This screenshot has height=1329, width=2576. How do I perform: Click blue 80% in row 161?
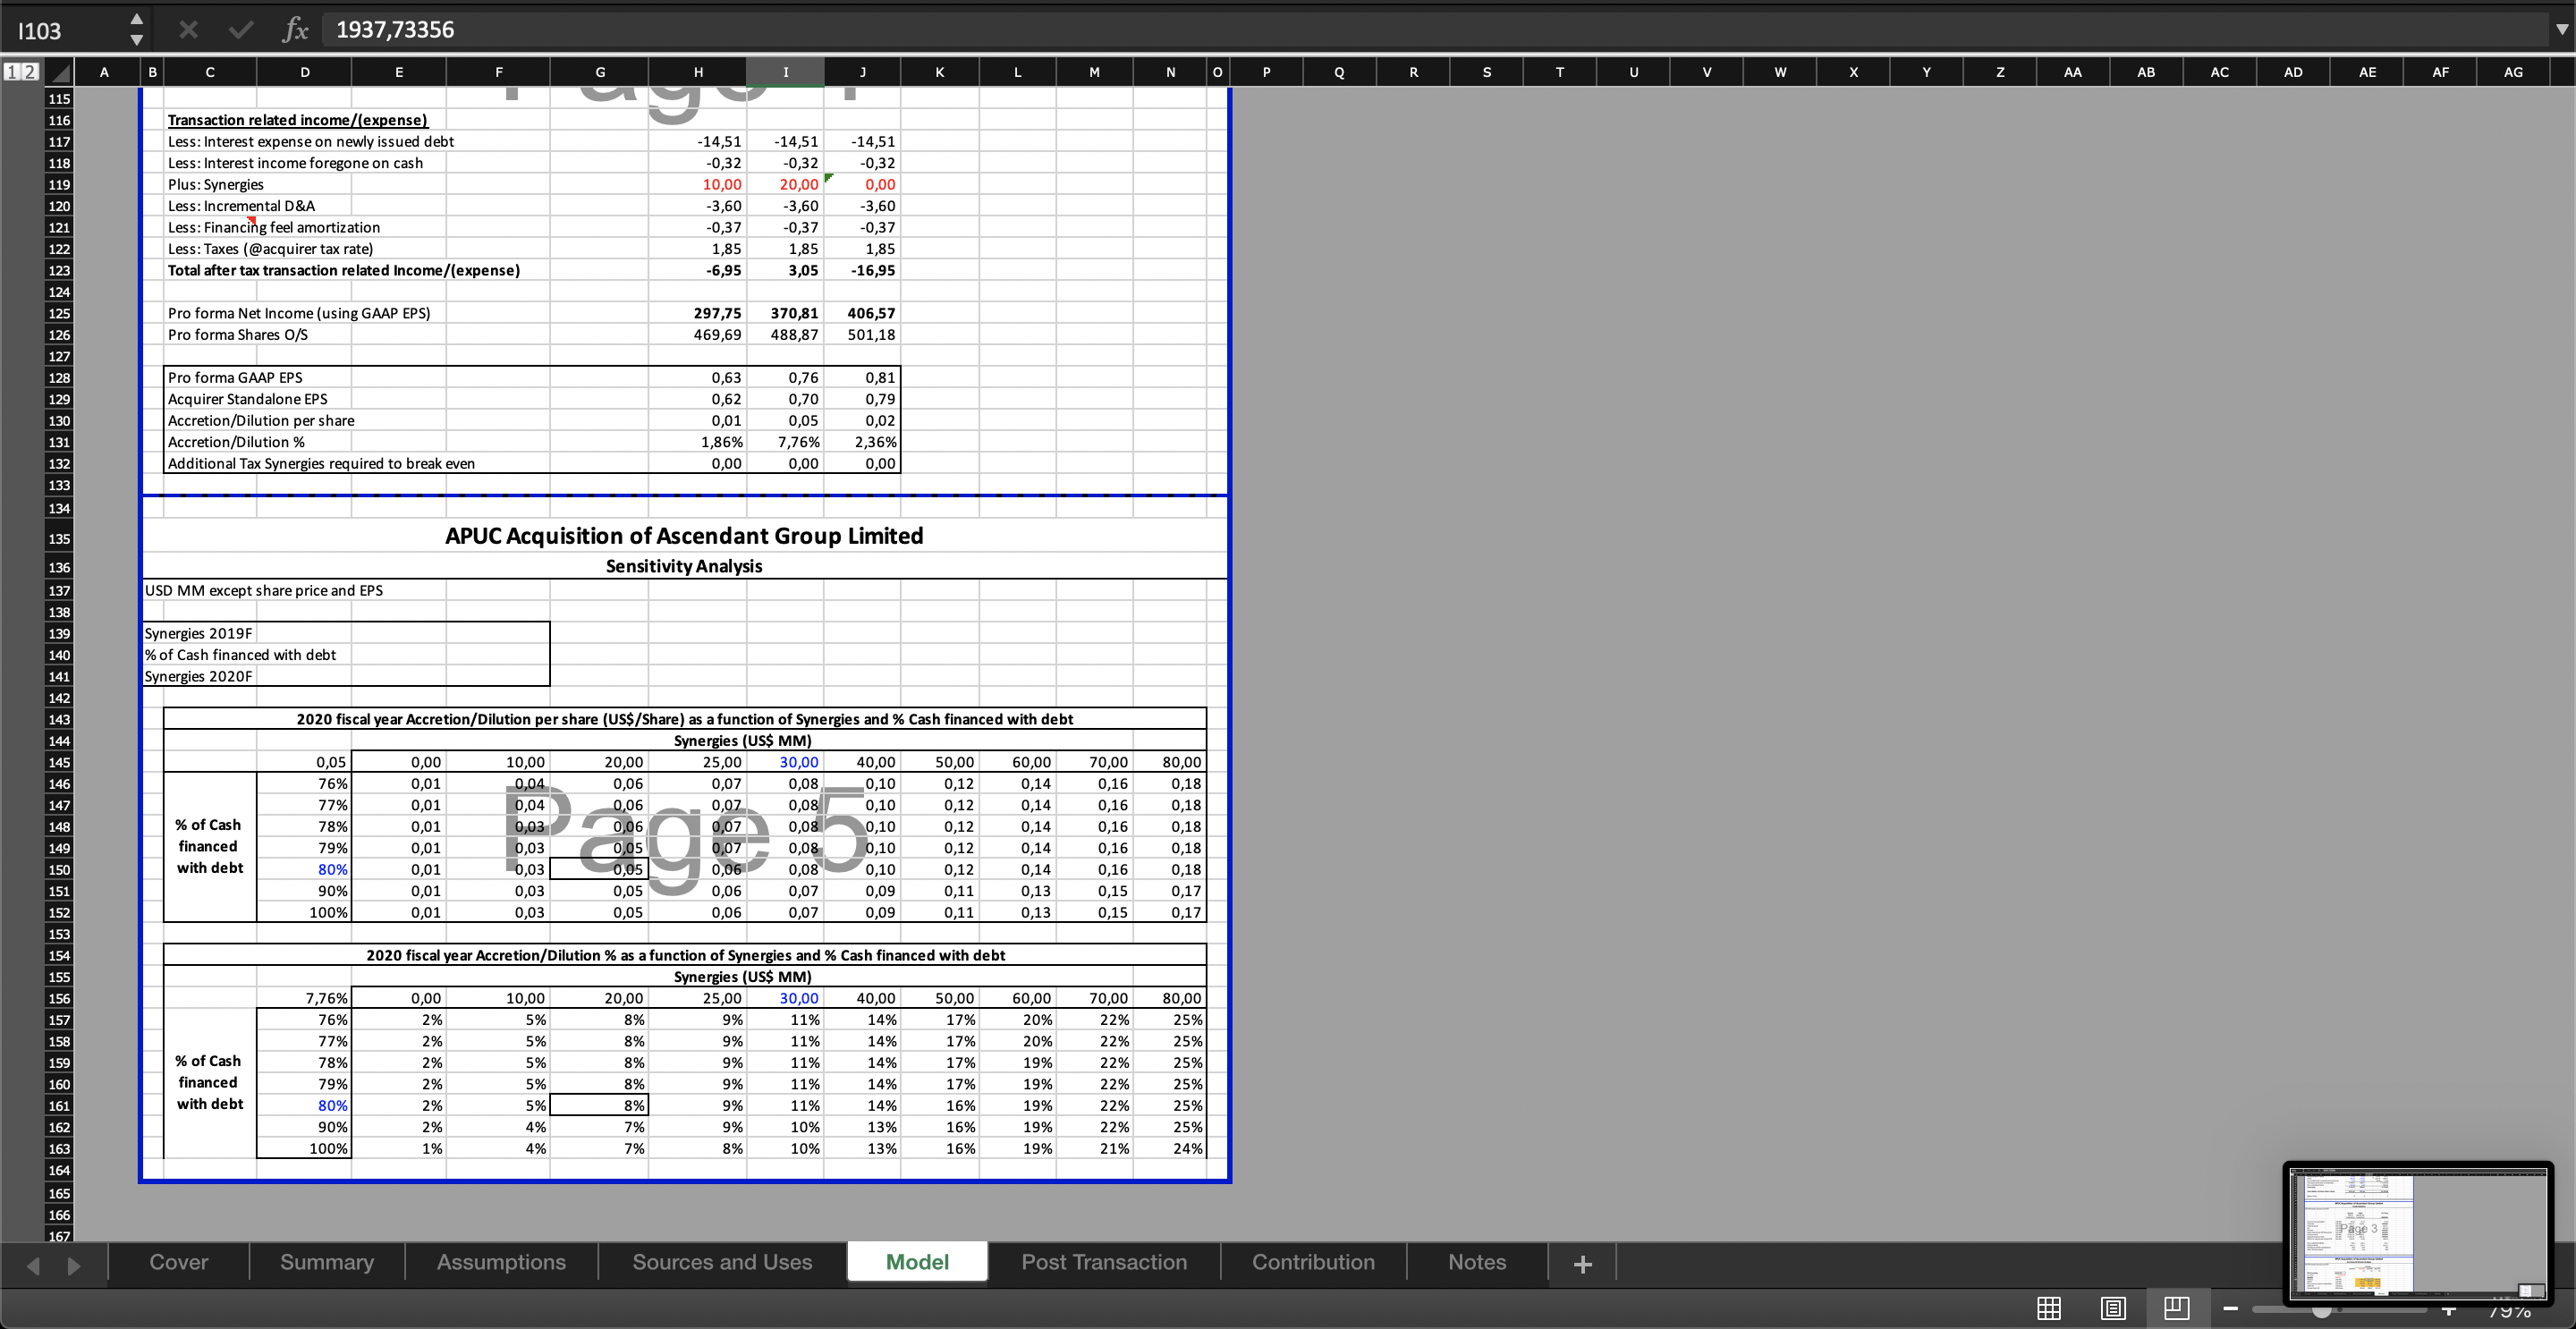332,1106
